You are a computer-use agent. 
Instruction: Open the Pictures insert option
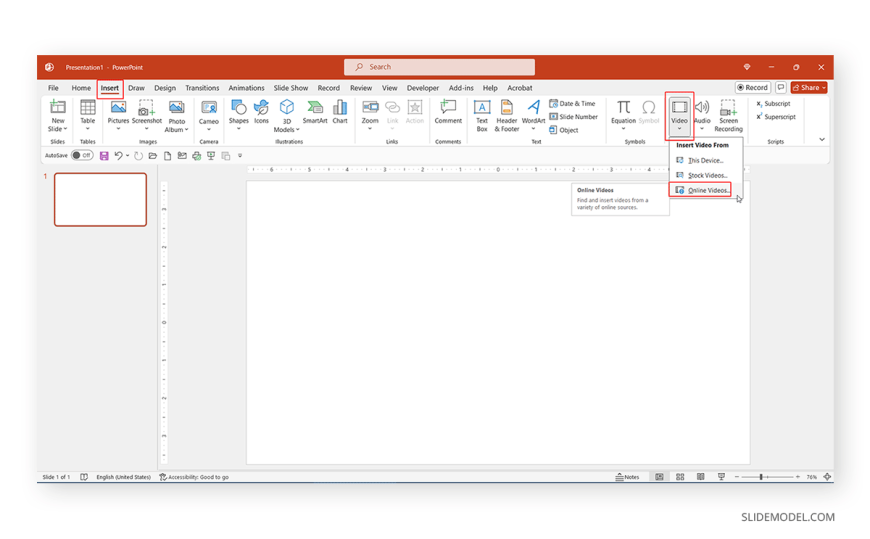click(118, 115)
